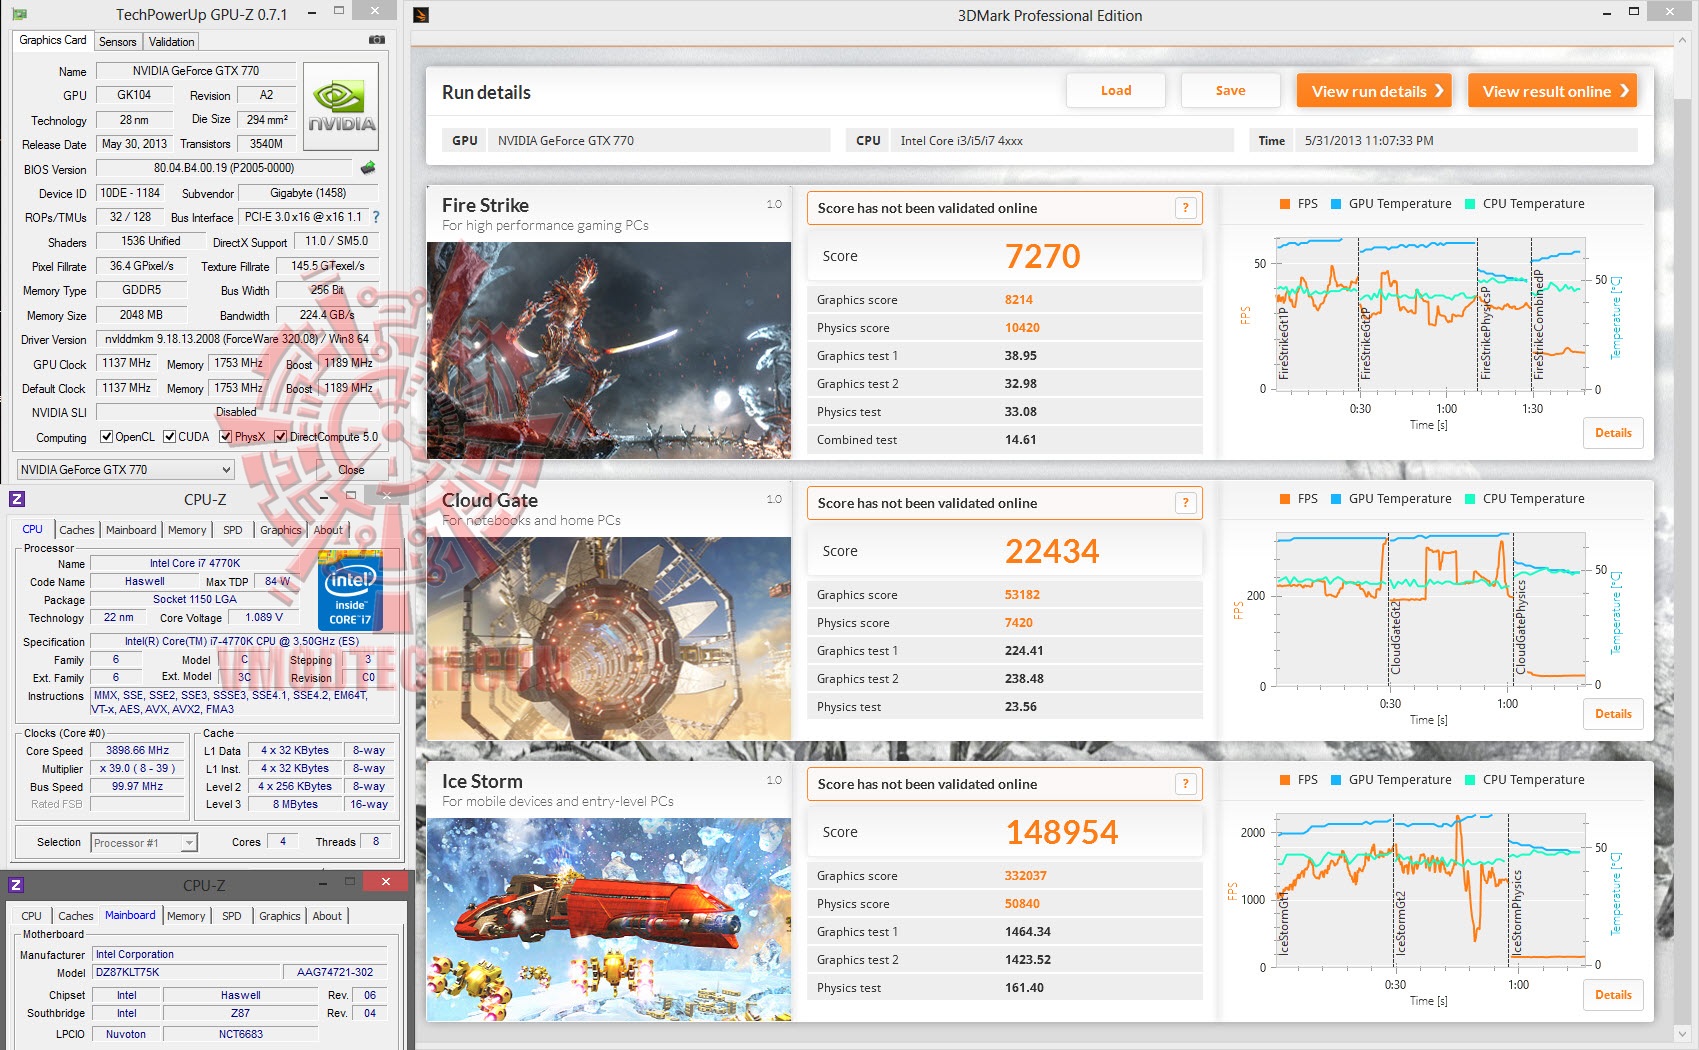Viewport: 1699px width, 1050px height.
Task: Select the Graphics Card tab in GPU-Z
Action: [x=53, y=40]
